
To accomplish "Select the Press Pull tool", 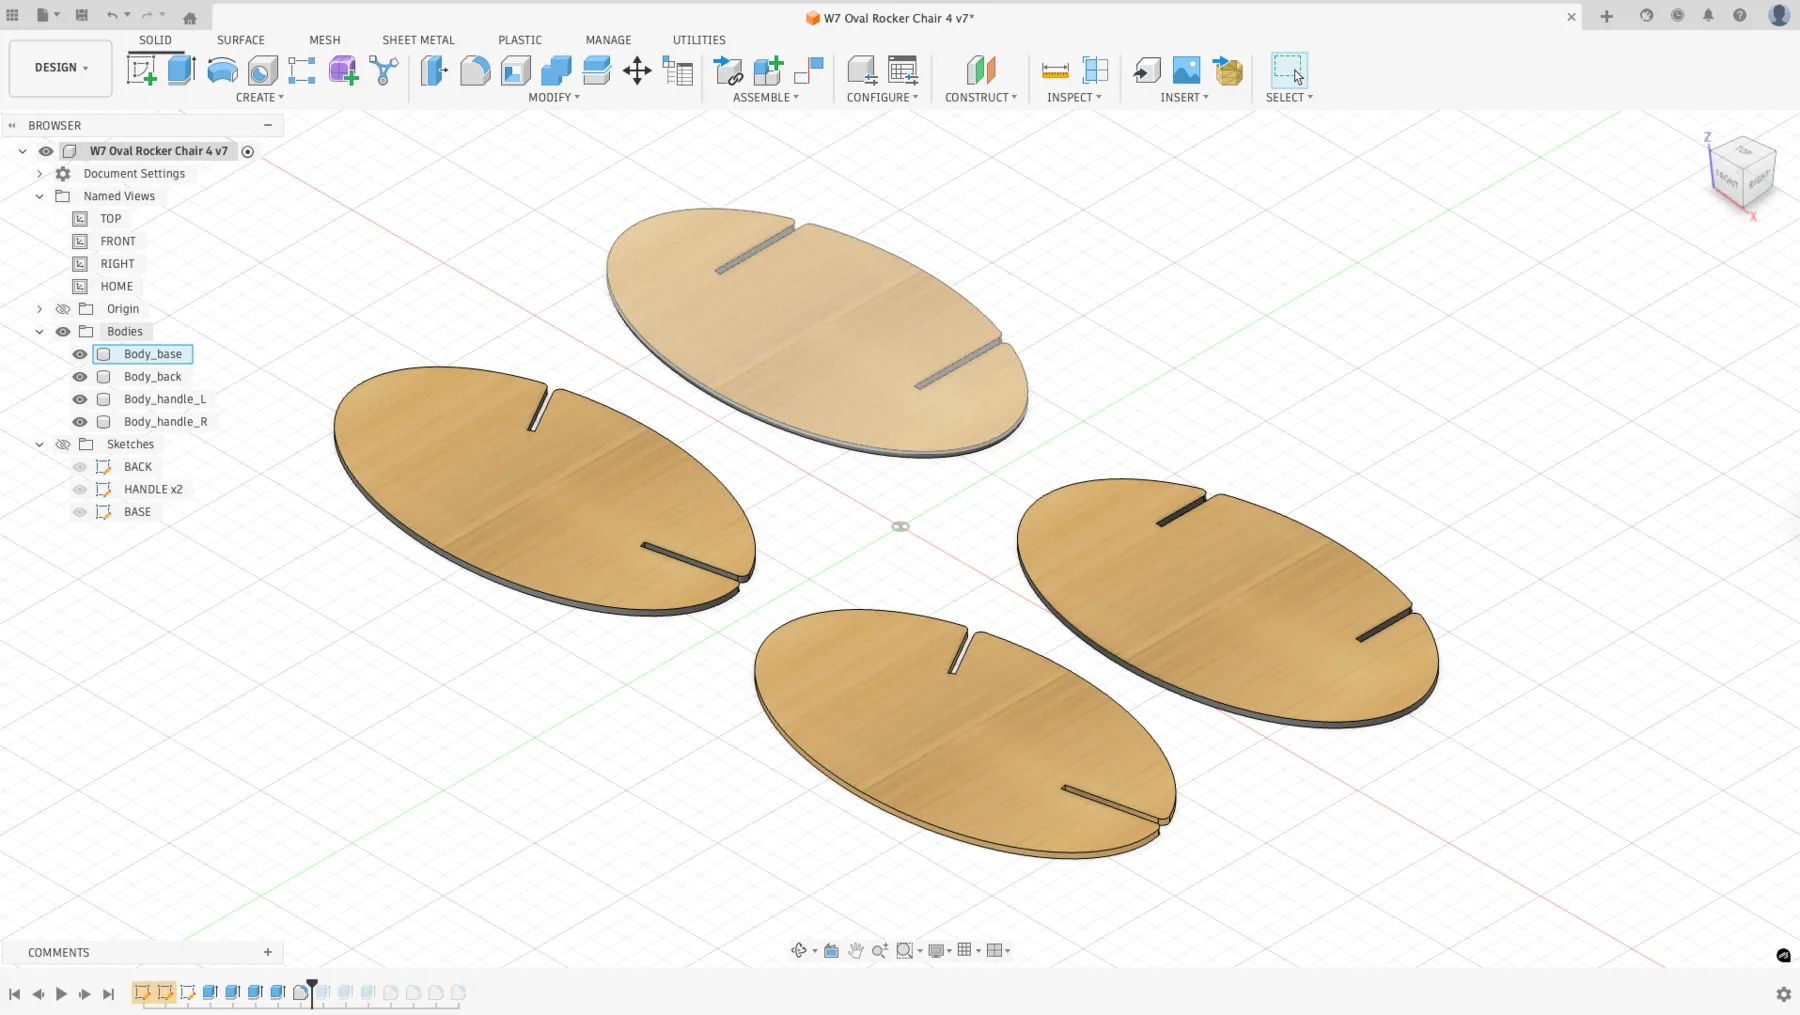I will tap(433, 70).
